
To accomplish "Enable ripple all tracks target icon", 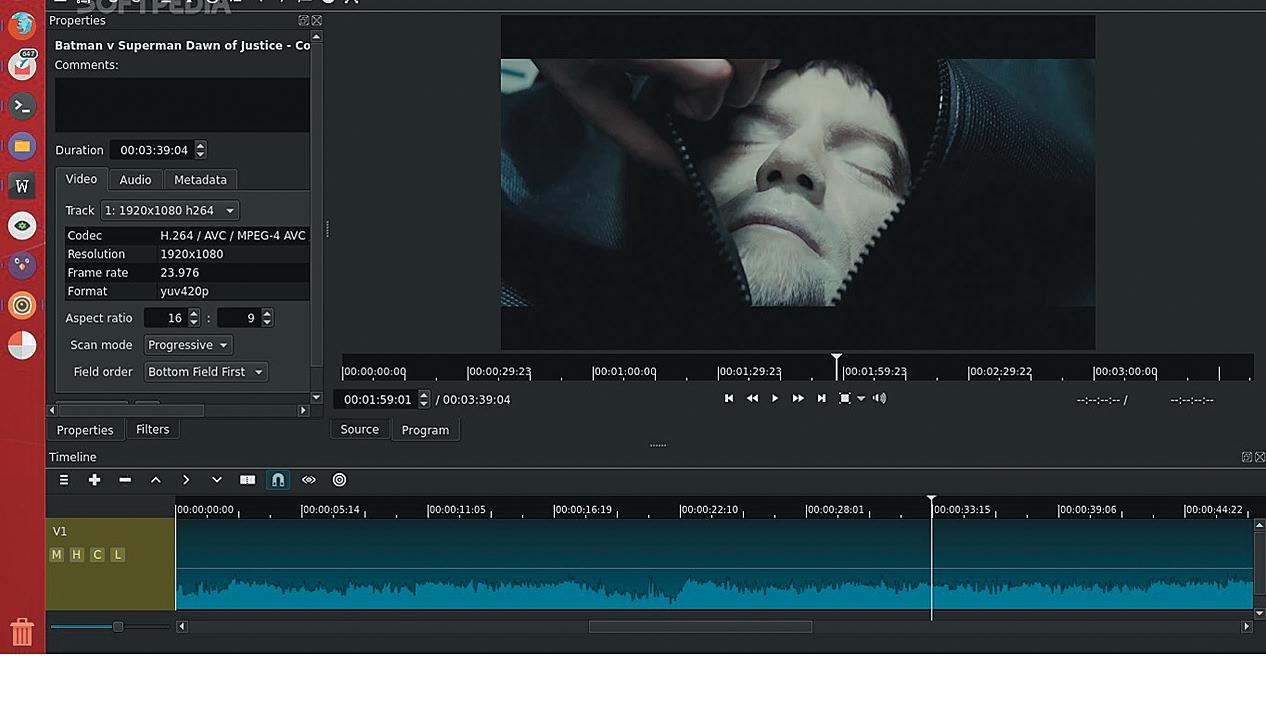I will click(x=339, y=480).
